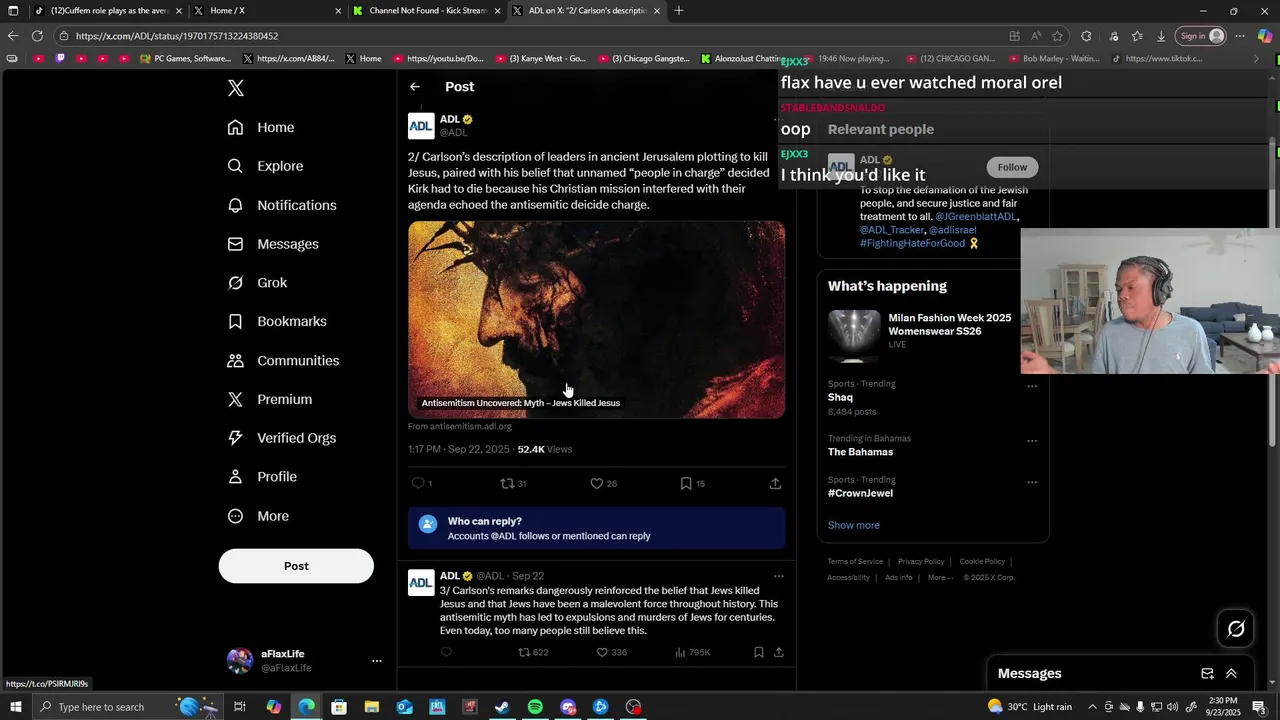Open browser downloads icon
This screenshot has width=1280, height=720.
tap(1161, 36)
